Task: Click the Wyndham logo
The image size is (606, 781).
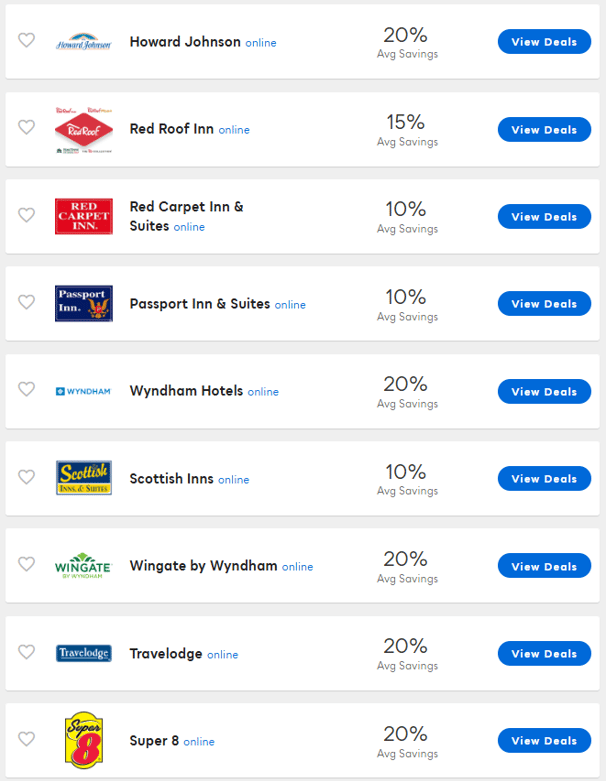Action: pyautogui.click(x=84, y=391)
